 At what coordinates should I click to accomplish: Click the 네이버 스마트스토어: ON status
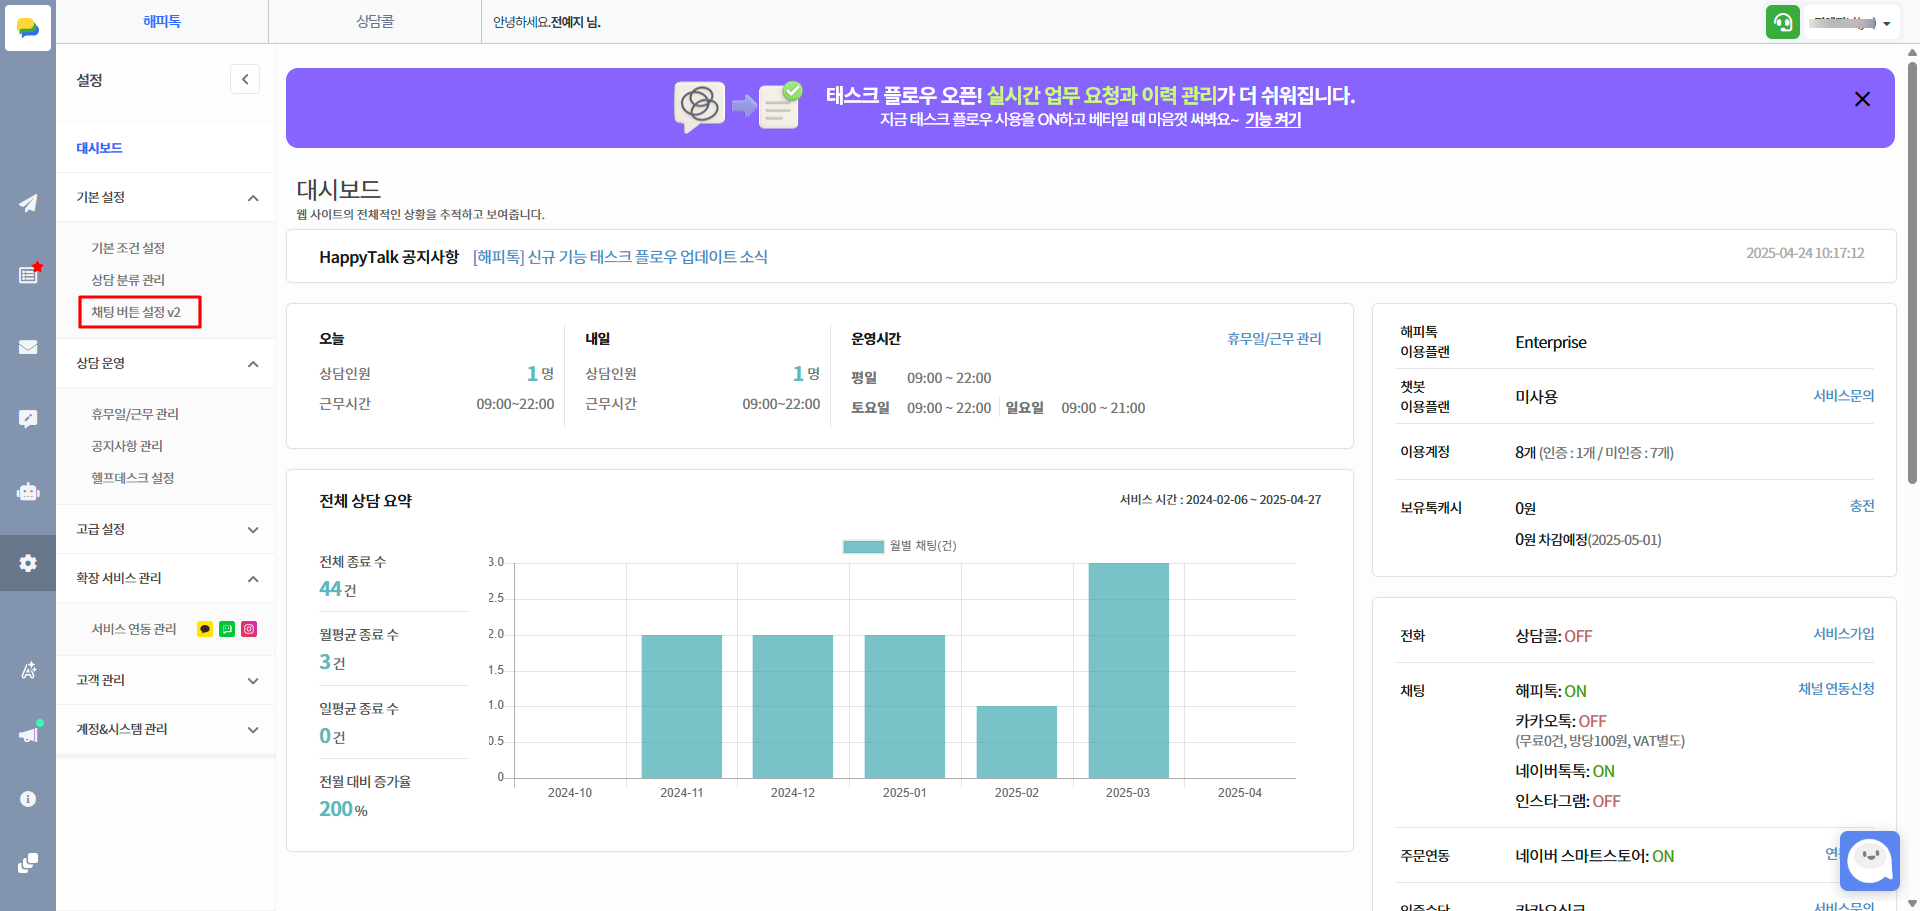click(1595, 856)
